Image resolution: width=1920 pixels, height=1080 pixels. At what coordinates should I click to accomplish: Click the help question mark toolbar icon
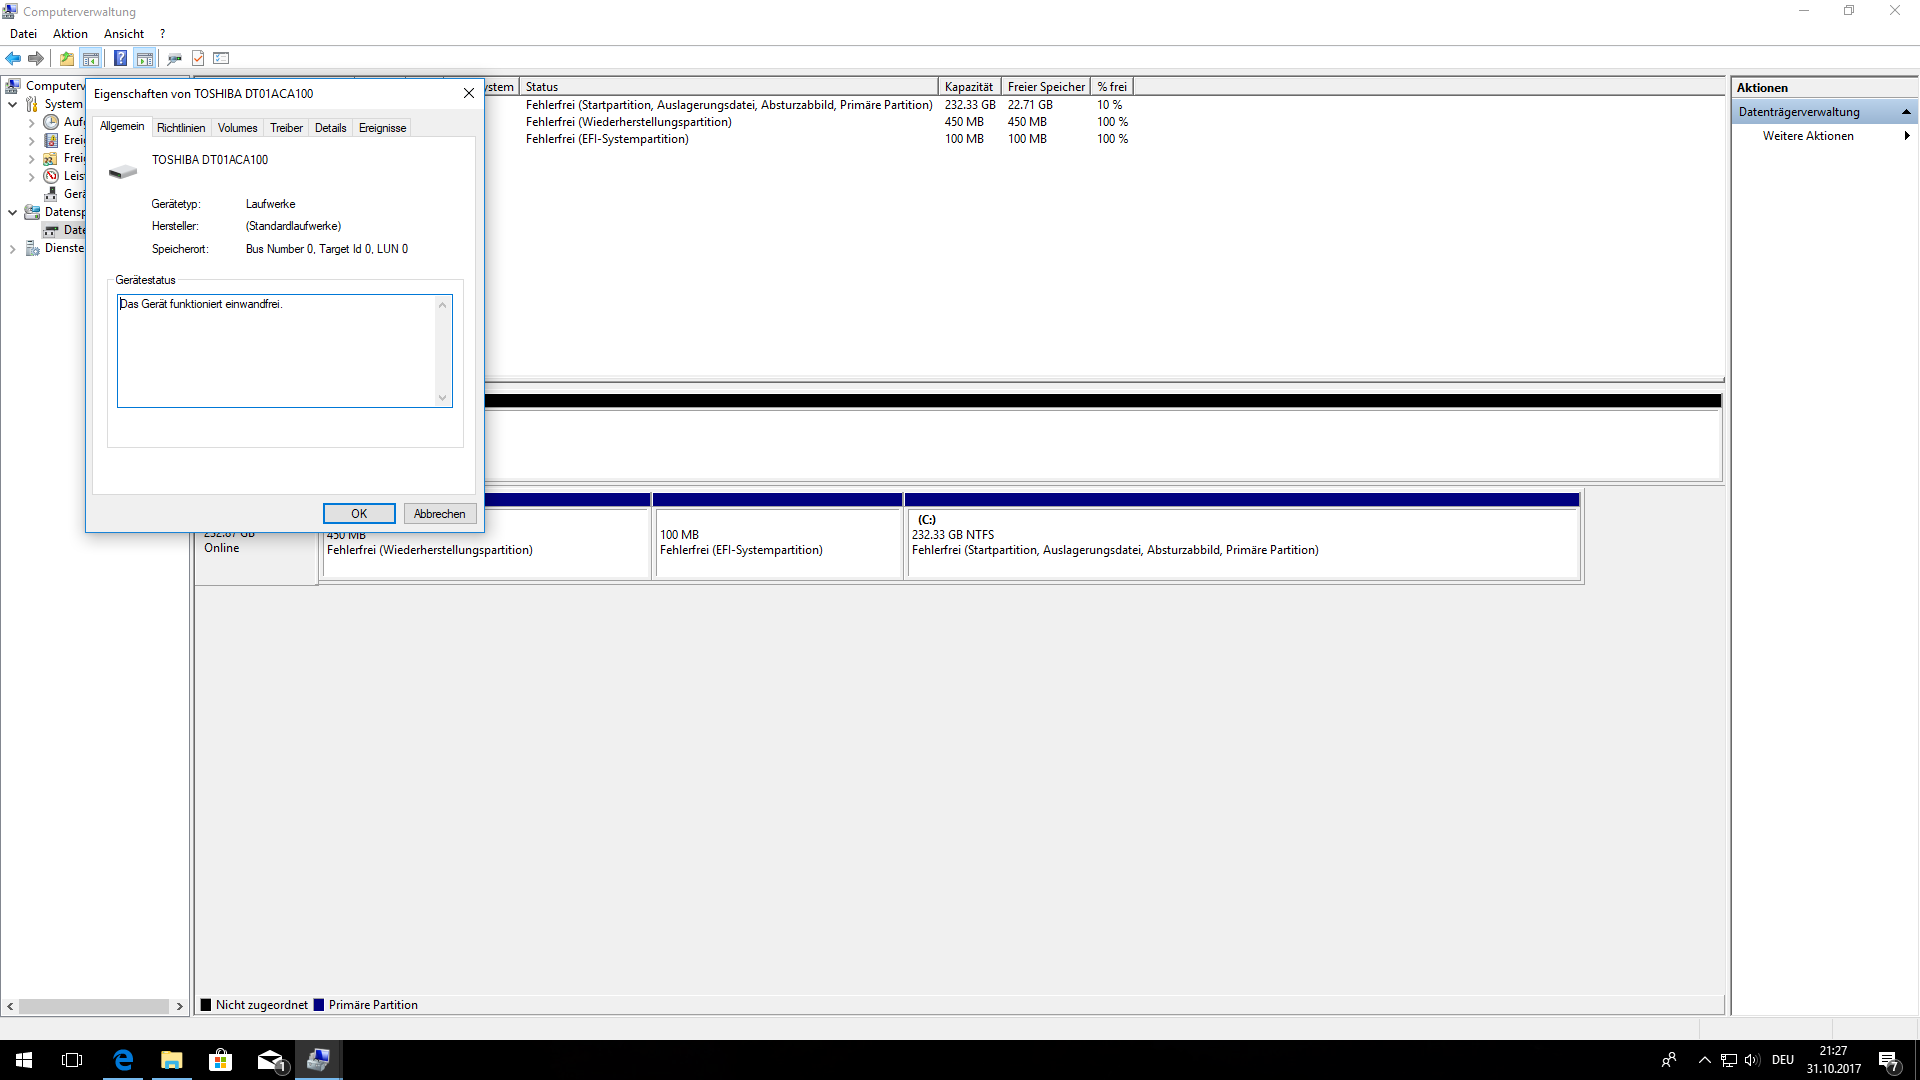tap(120, 58)
